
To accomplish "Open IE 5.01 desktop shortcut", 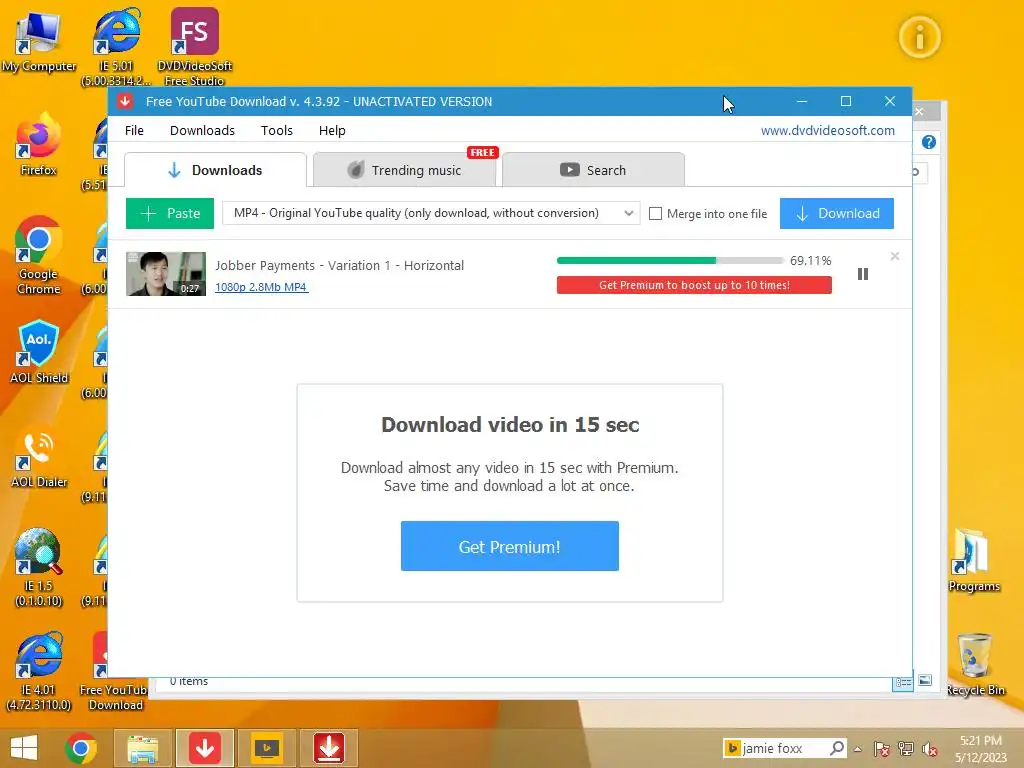I will pyautogui.click(x=116, y=47).
